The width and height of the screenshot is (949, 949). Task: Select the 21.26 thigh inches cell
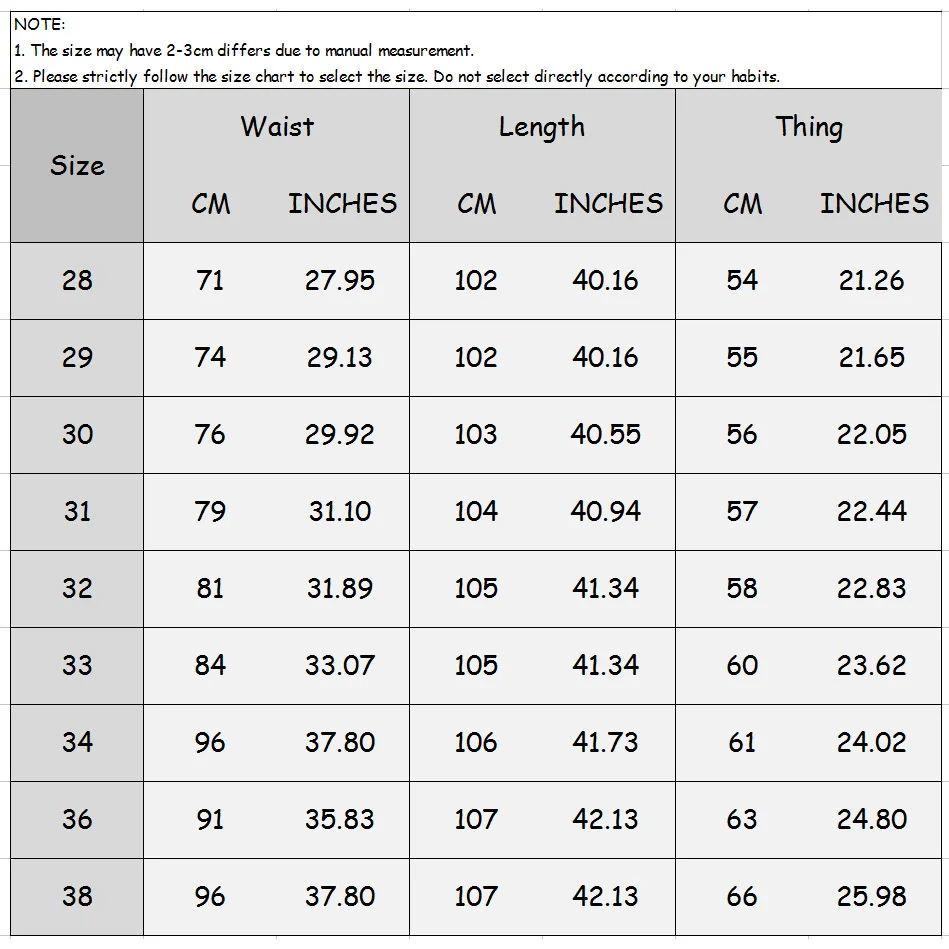point(872,281)
